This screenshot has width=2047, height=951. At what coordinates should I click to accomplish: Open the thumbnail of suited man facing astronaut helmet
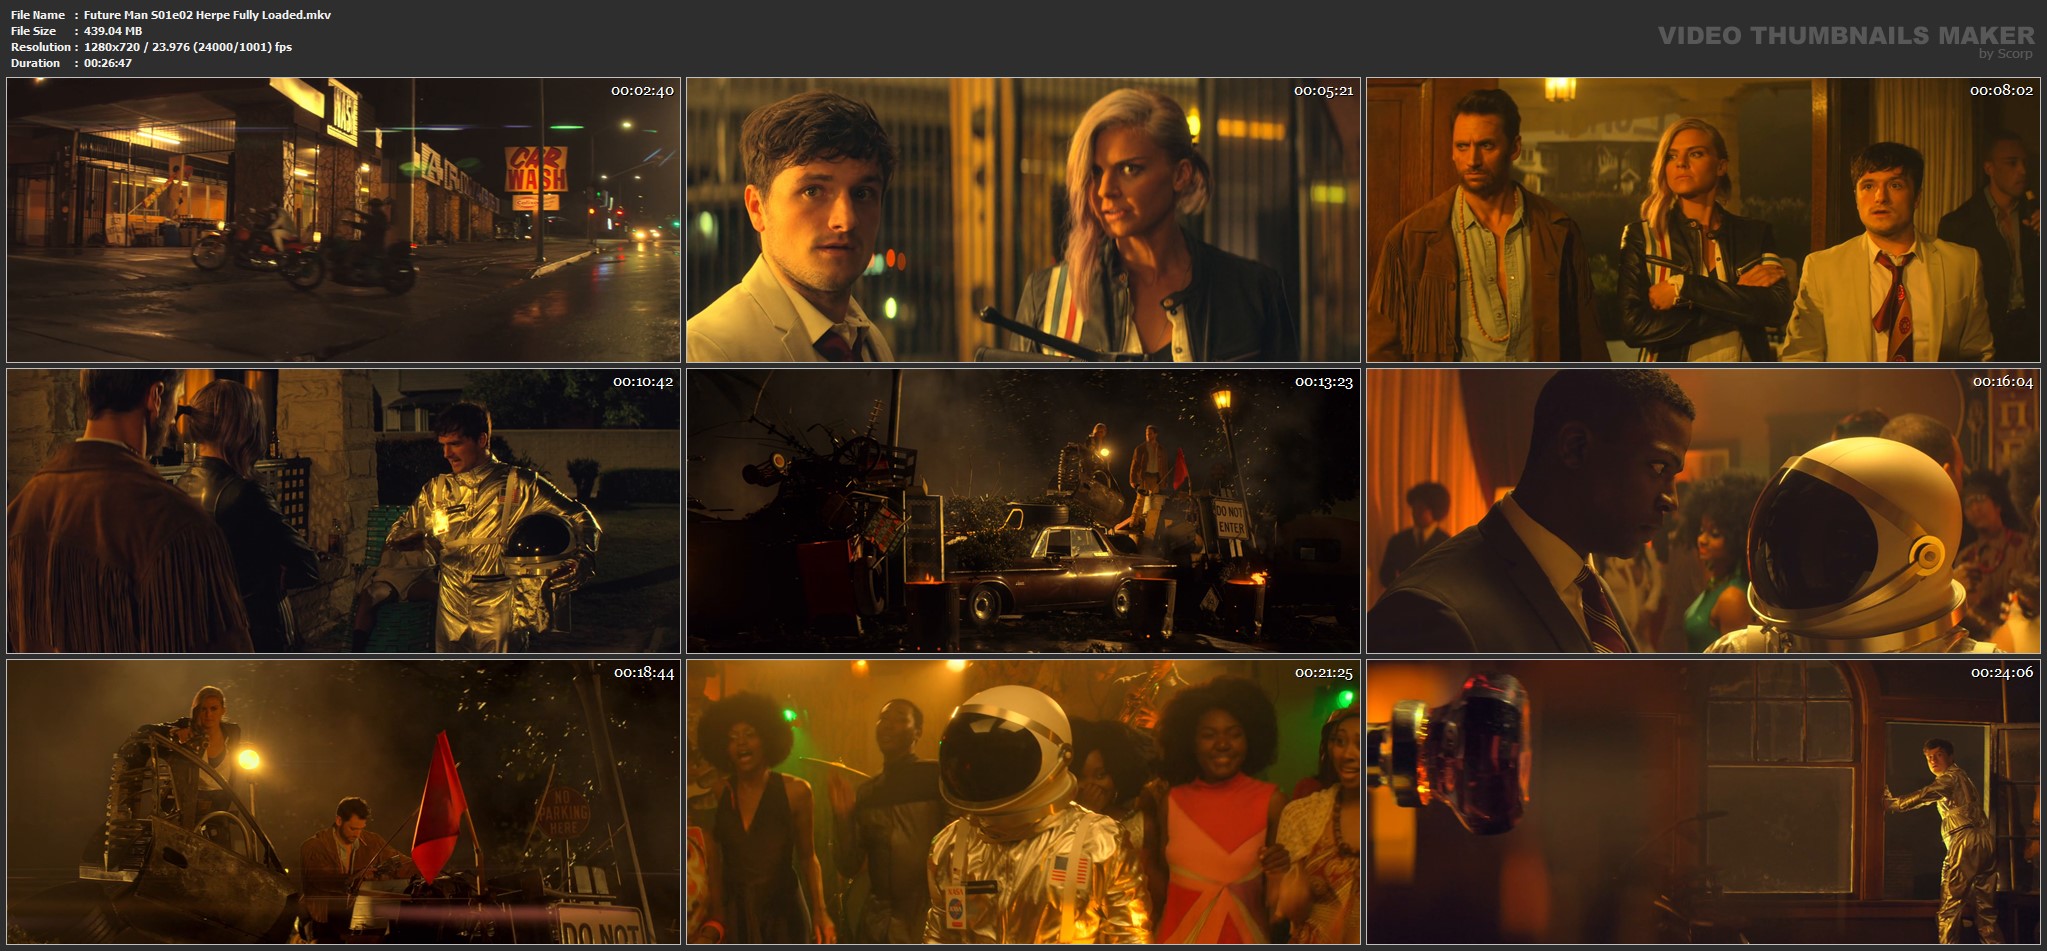click(1703, 511)
